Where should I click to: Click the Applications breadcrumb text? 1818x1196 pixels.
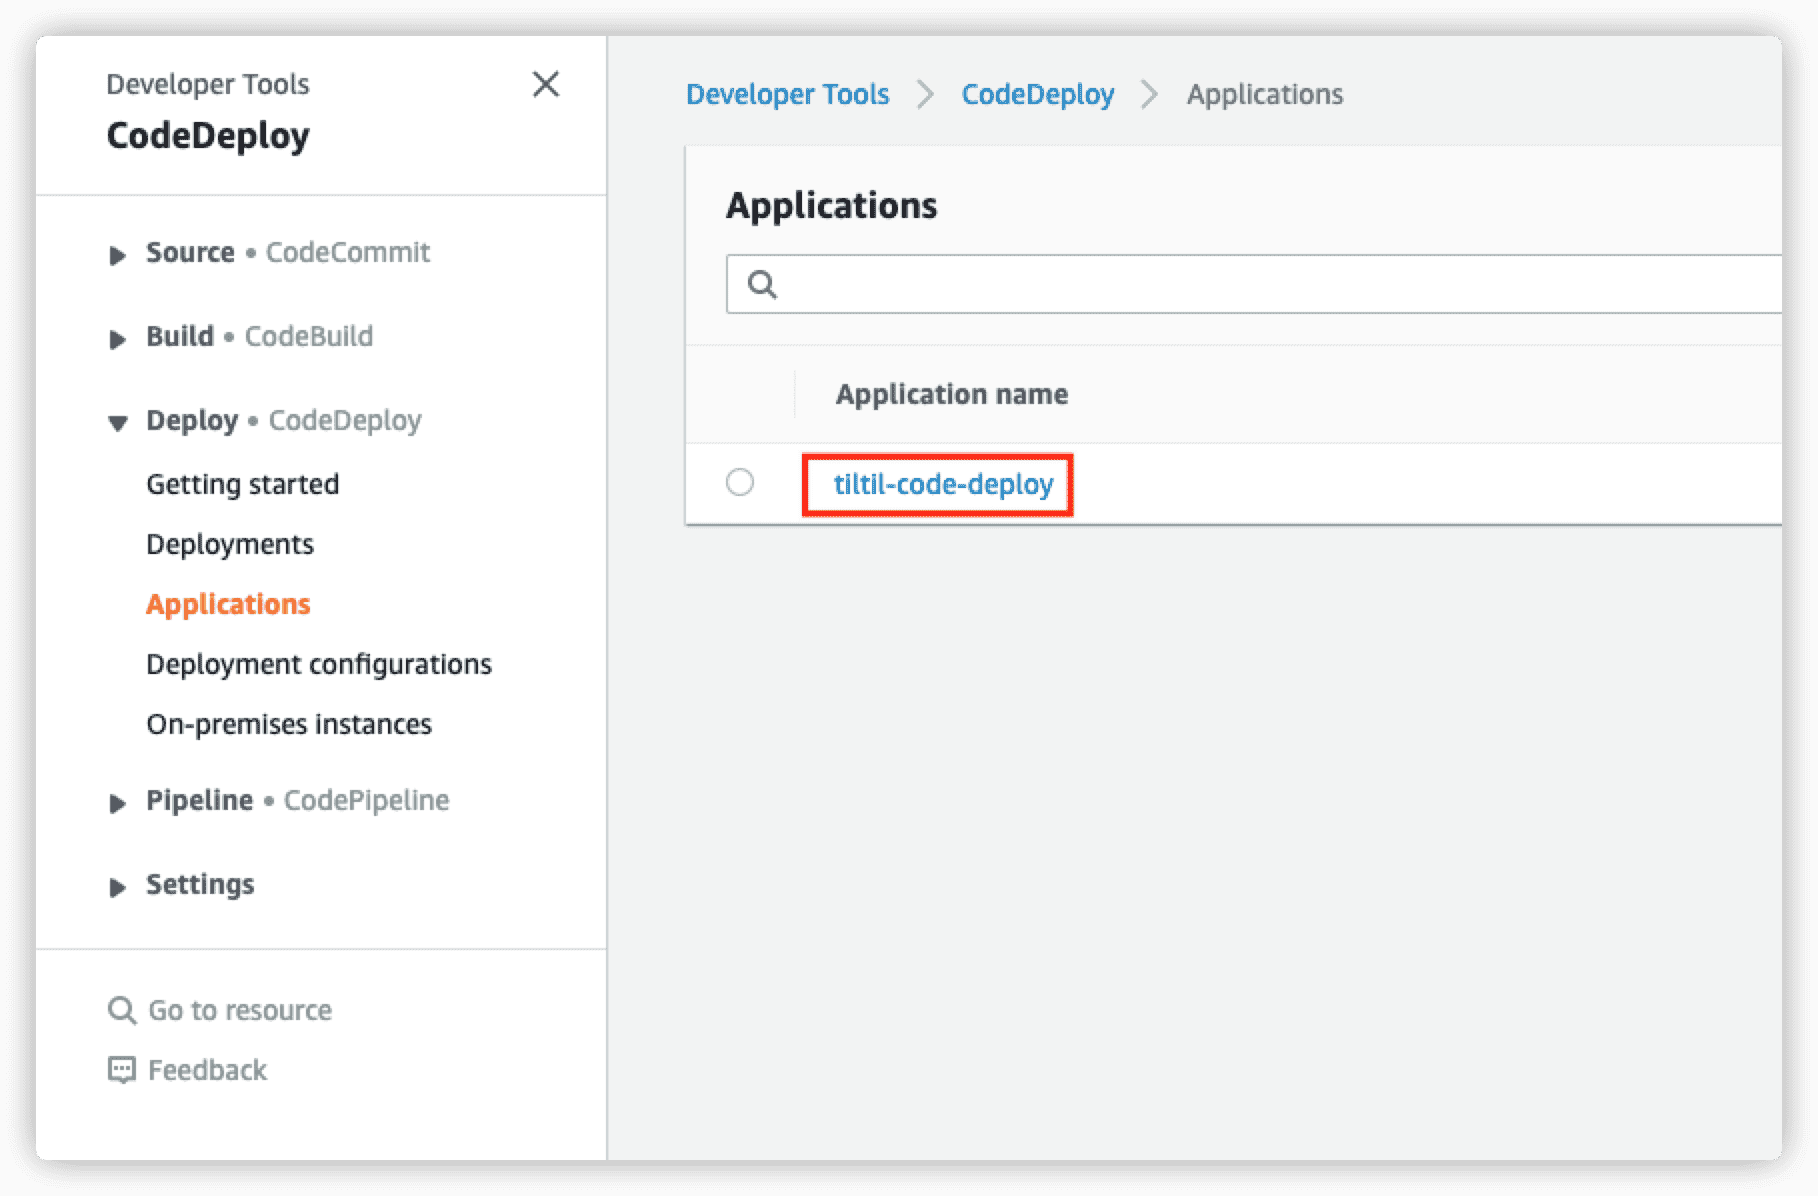[x=1265, y=94]
